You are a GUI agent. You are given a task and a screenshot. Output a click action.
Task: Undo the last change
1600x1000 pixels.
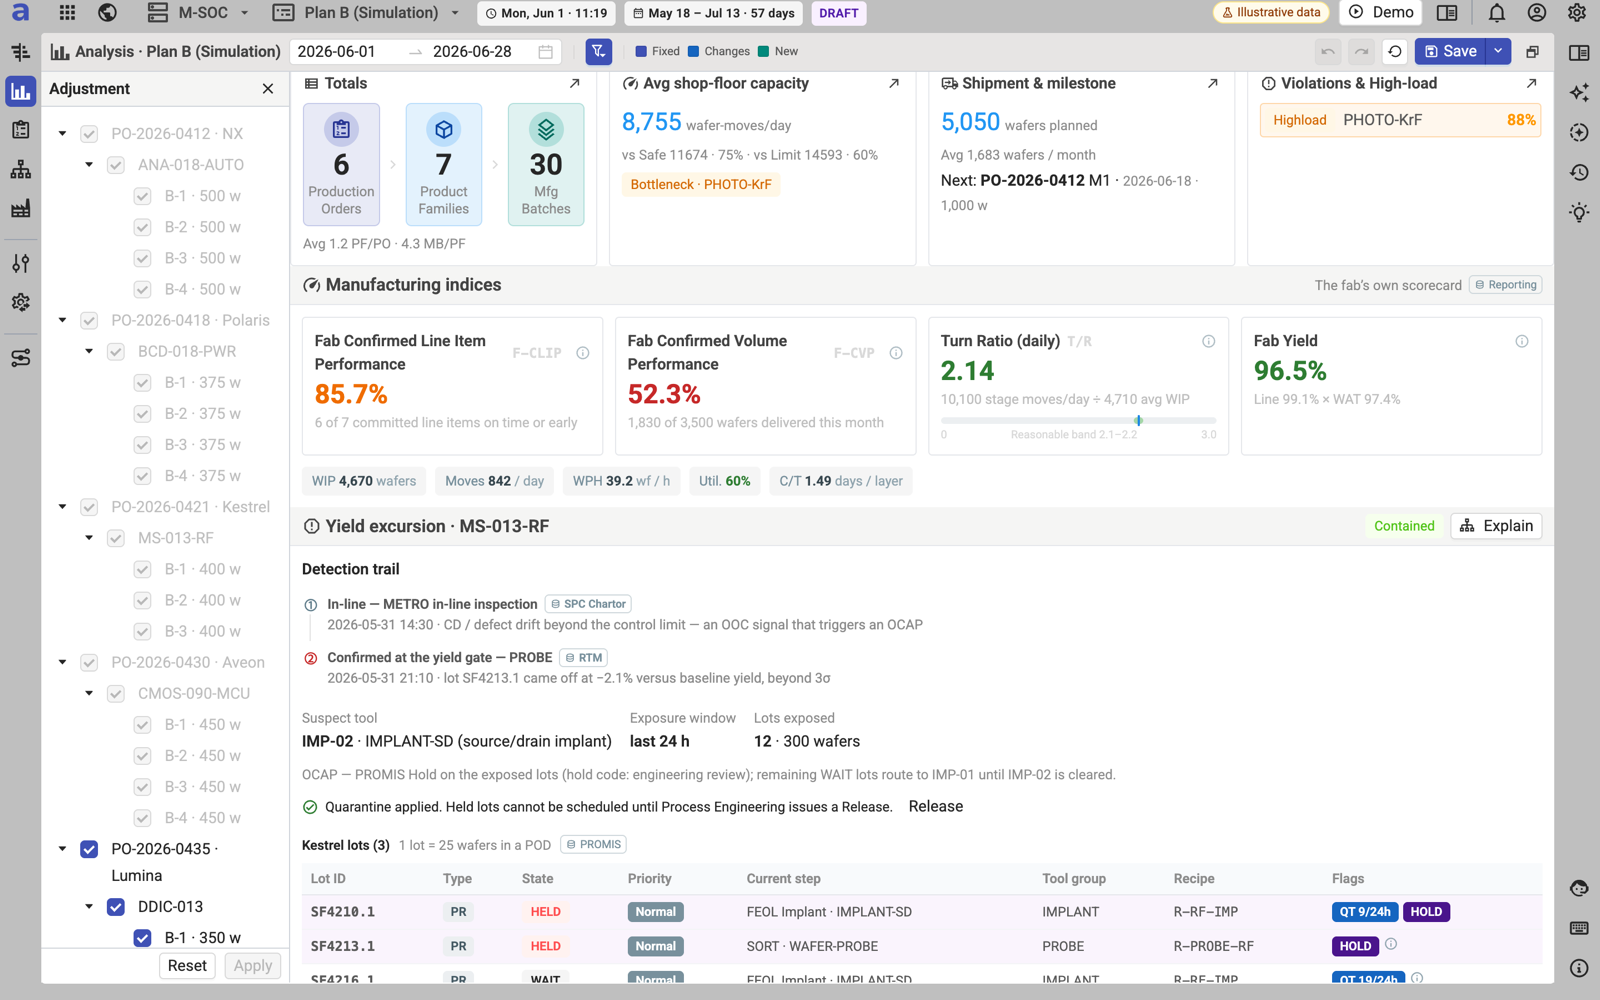pos(1328,51)
